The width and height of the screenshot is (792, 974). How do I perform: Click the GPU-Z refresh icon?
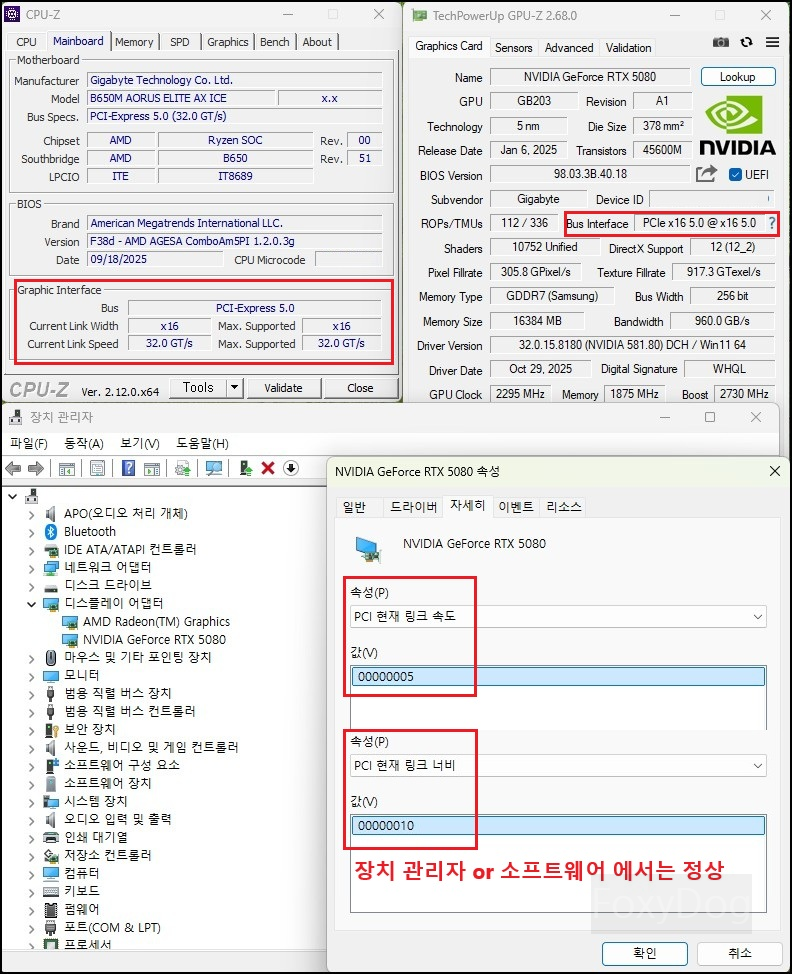[x=747, y=42]
